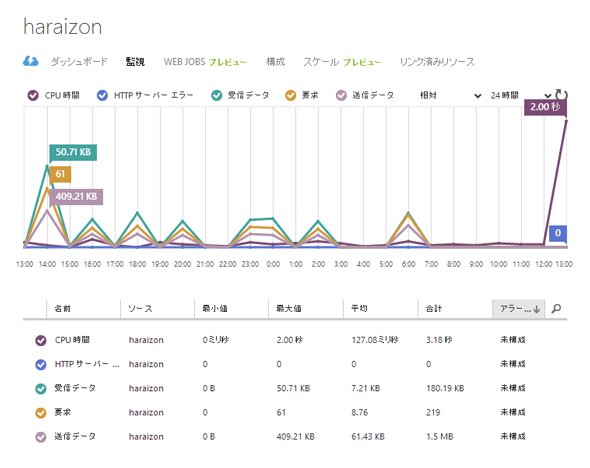
Task: Open the 24 時間 time range dropdown
Action: click(x=520, y=95)
